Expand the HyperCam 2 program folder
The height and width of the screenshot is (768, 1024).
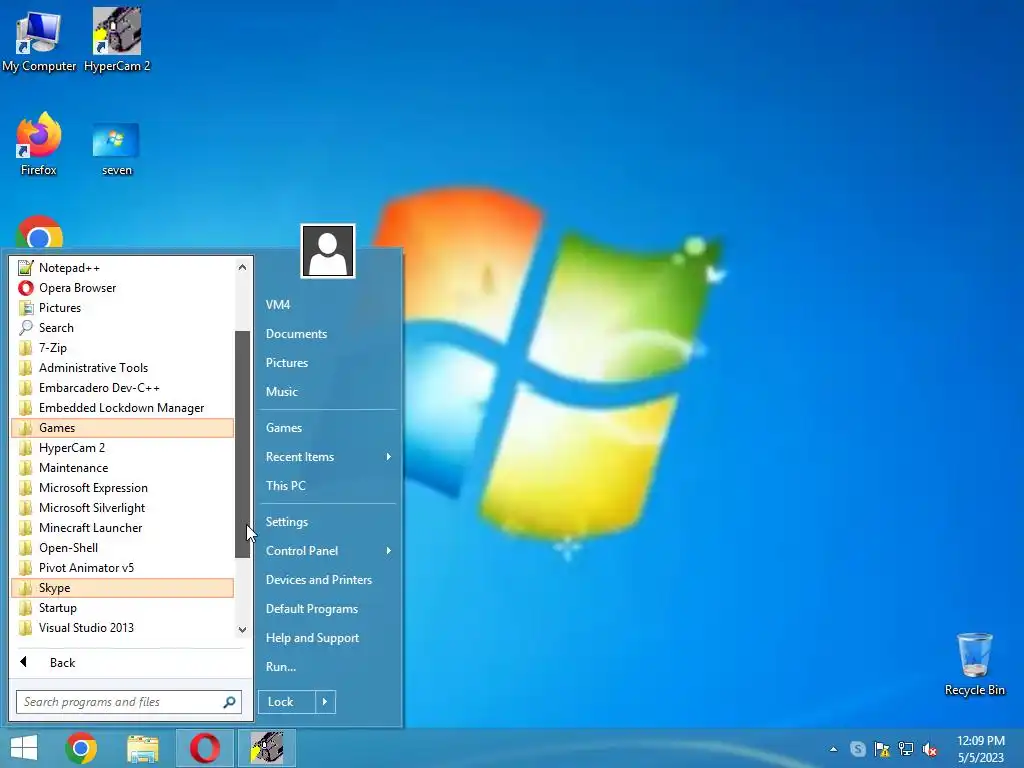tap(123, 448)
